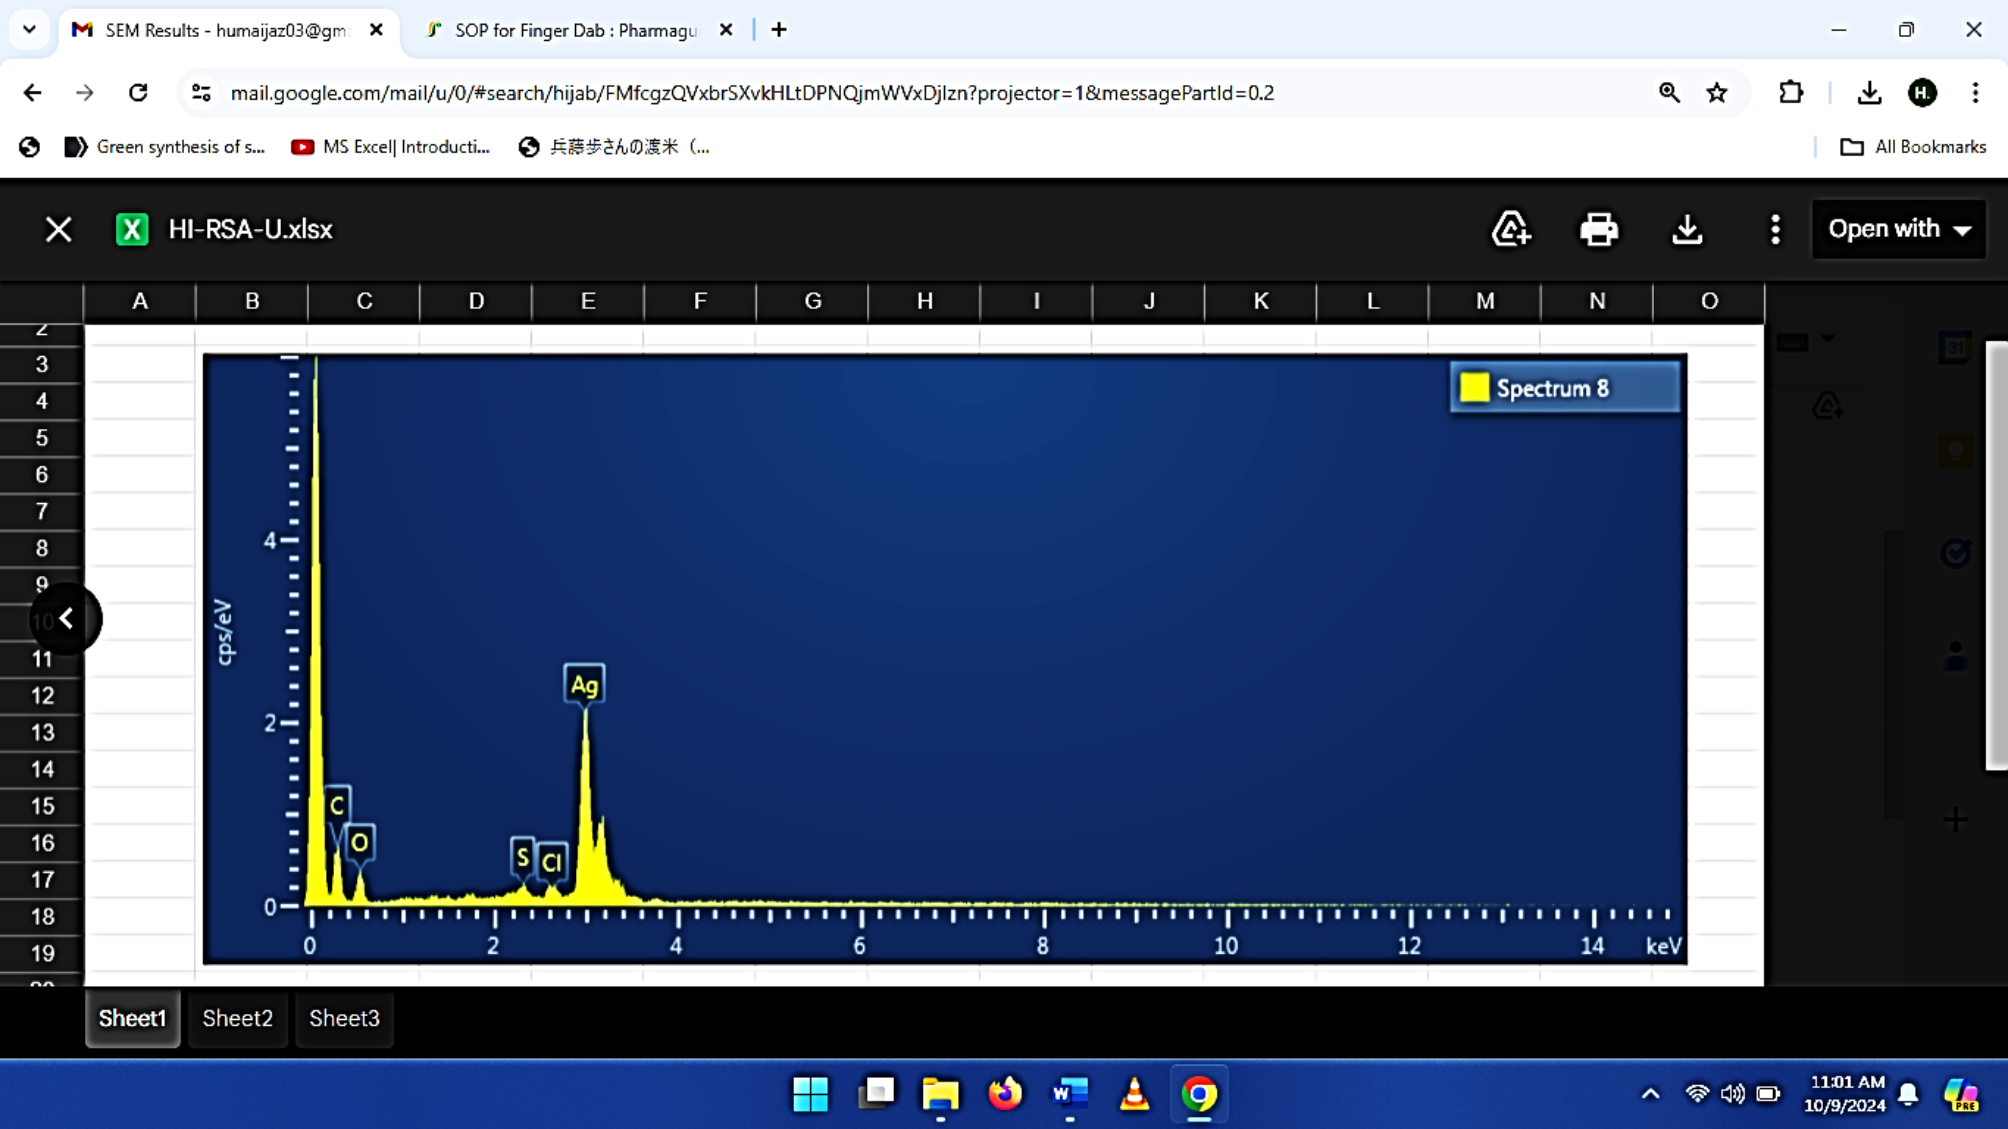Print the spreadsheet preview
Screen dimensions: 2008x1129
(1599, 229)
